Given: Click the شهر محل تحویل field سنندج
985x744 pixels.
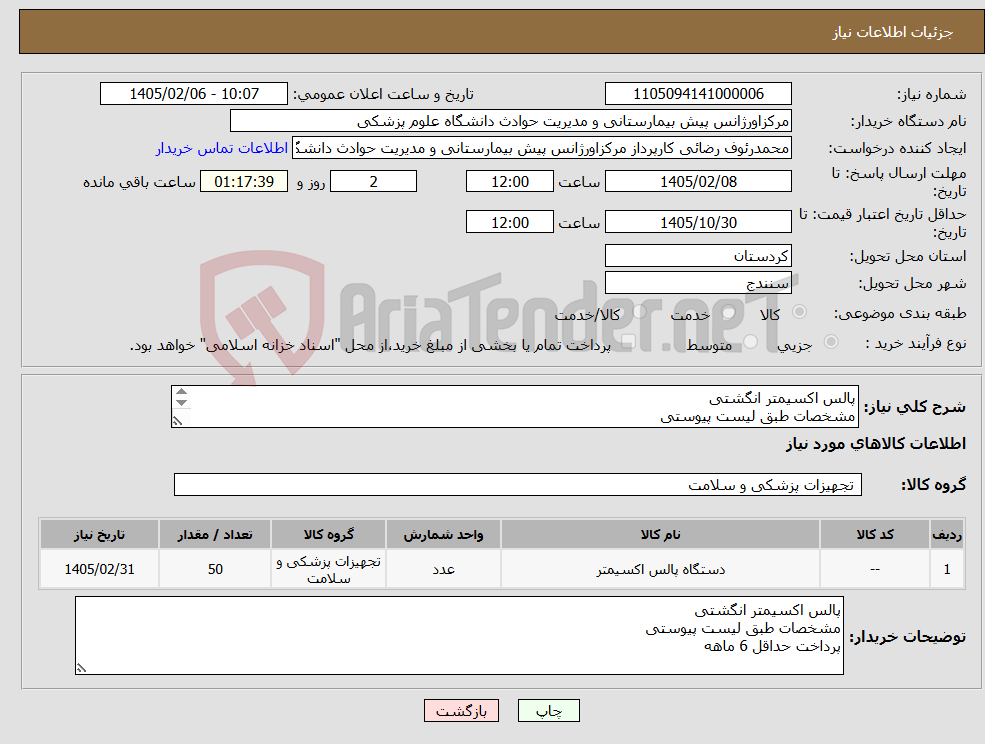Looking at the screenshot, I should point(698,283).
